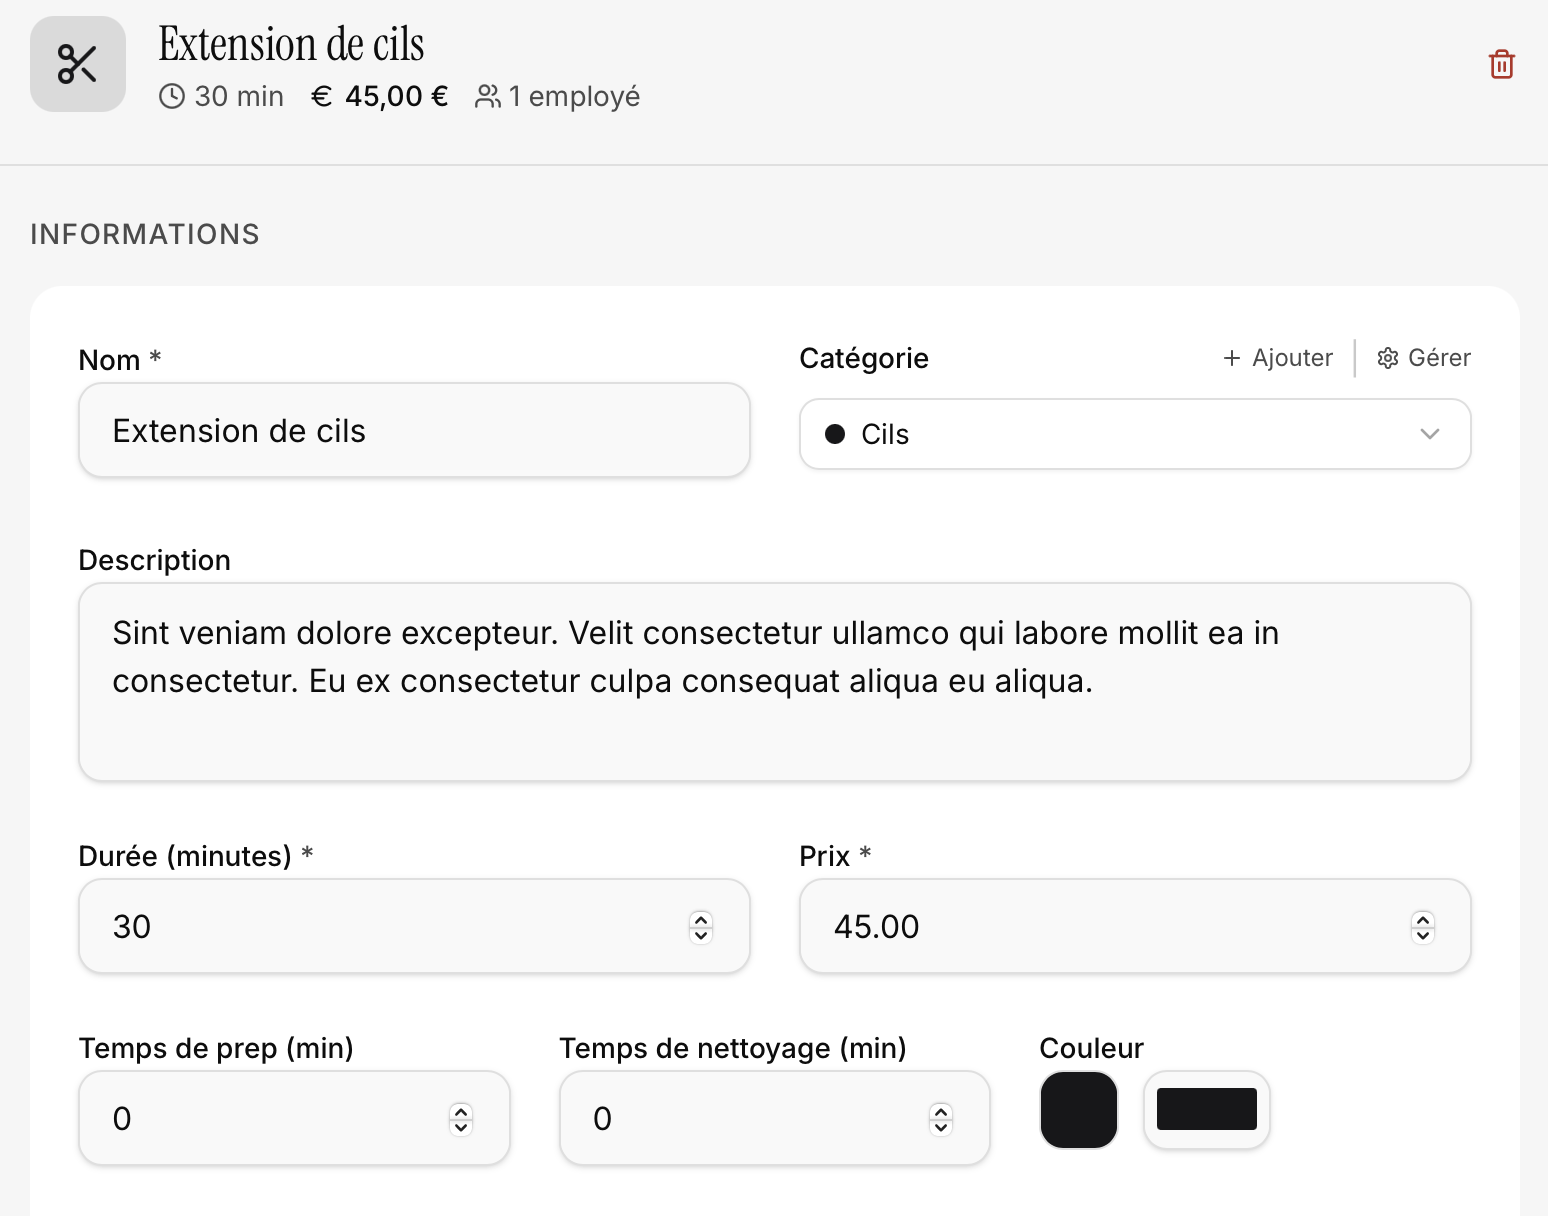
Task: Click the scissors service icon
Action: pyautogui.click(x=77, y=63)
